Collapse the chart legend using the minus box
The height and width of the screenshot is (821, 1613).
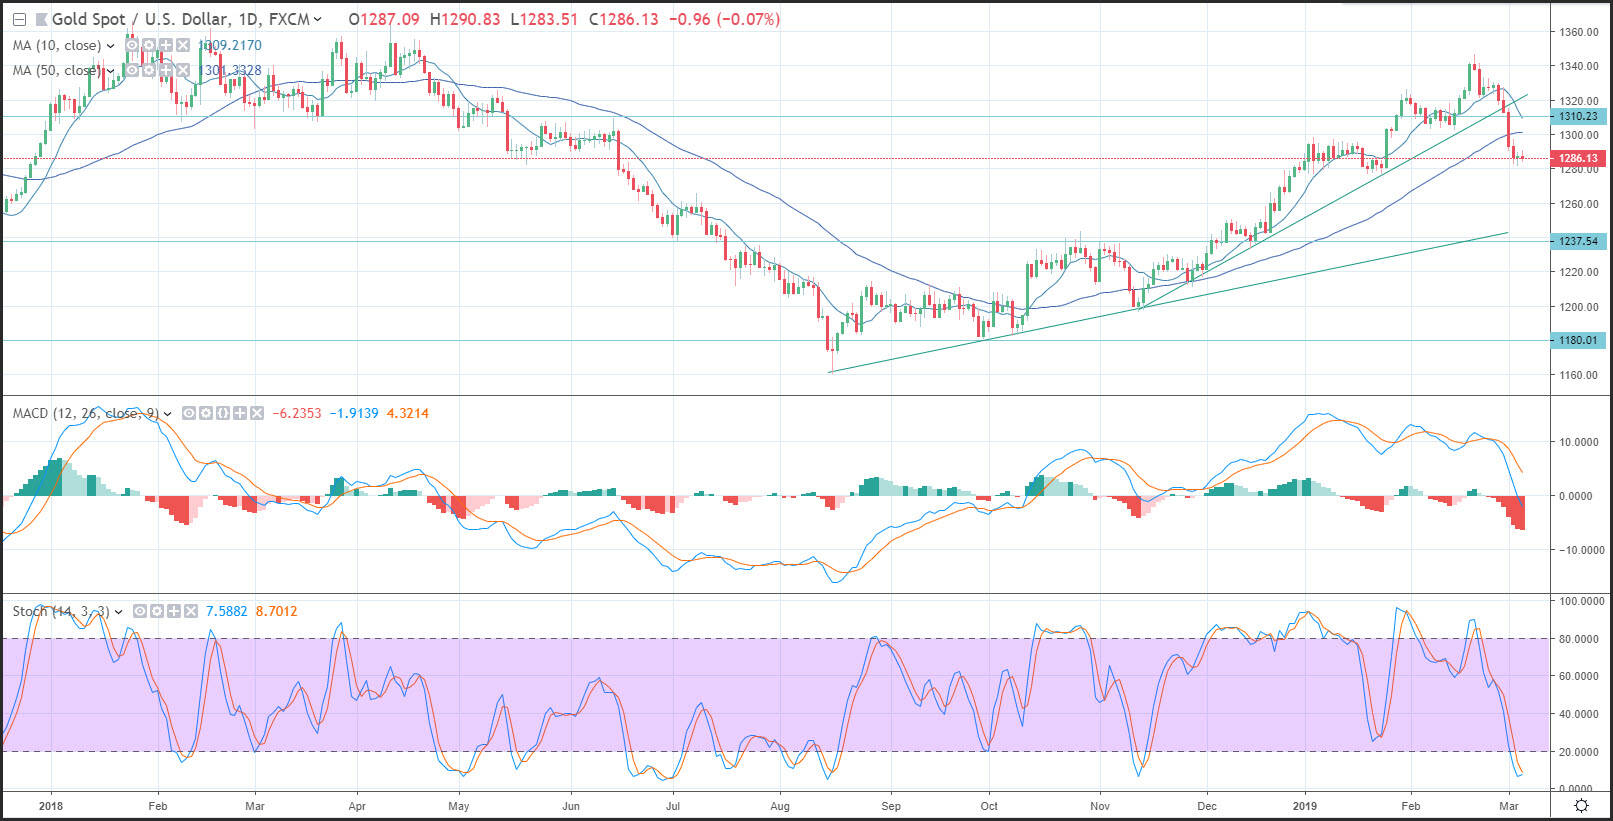tap(19, 19)
